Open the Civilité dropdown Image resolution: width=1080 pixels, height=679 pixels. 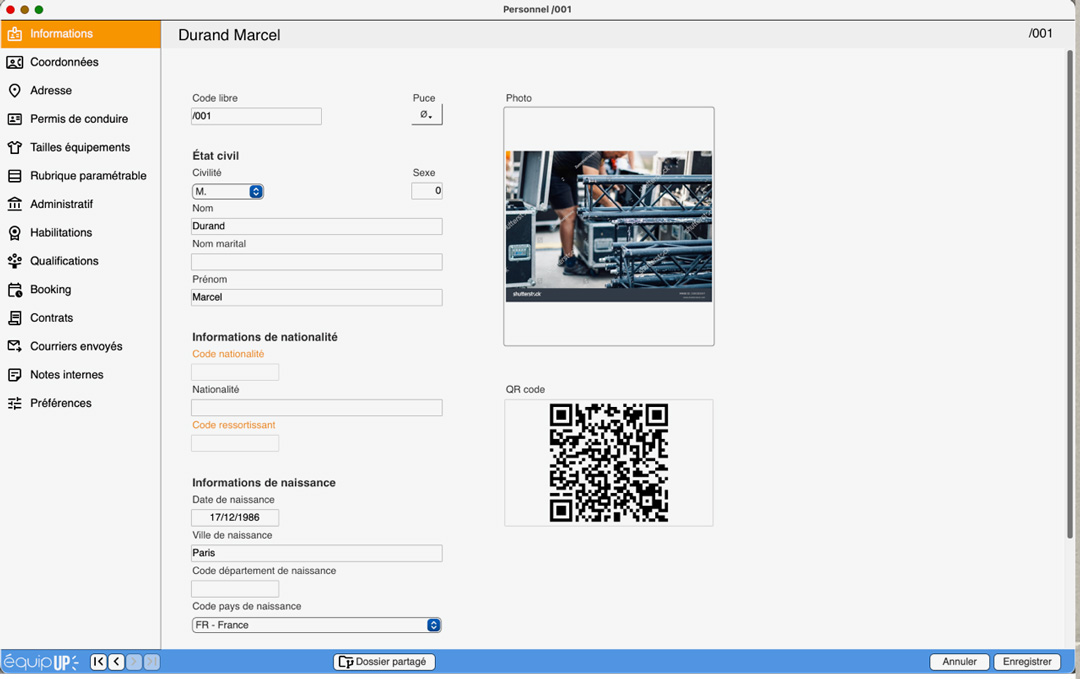pos(228,191)
